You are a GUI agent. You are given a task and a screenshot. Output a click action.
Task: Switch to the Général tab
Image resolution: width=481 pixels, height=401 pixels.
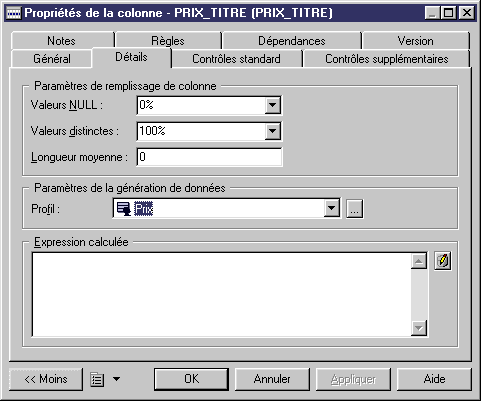pos(52,59)
